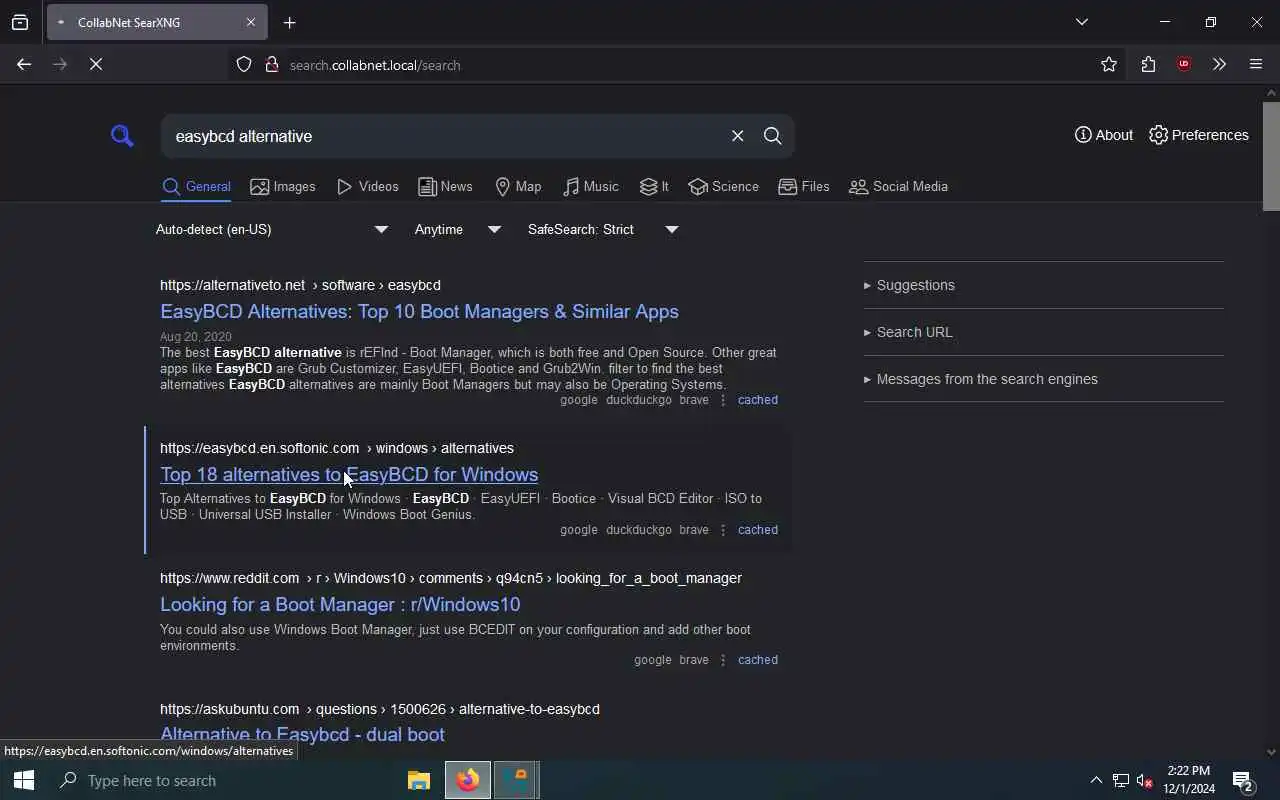Switch to the Music category tab
Screen dimensions: 1280x800
pos(590,187)
